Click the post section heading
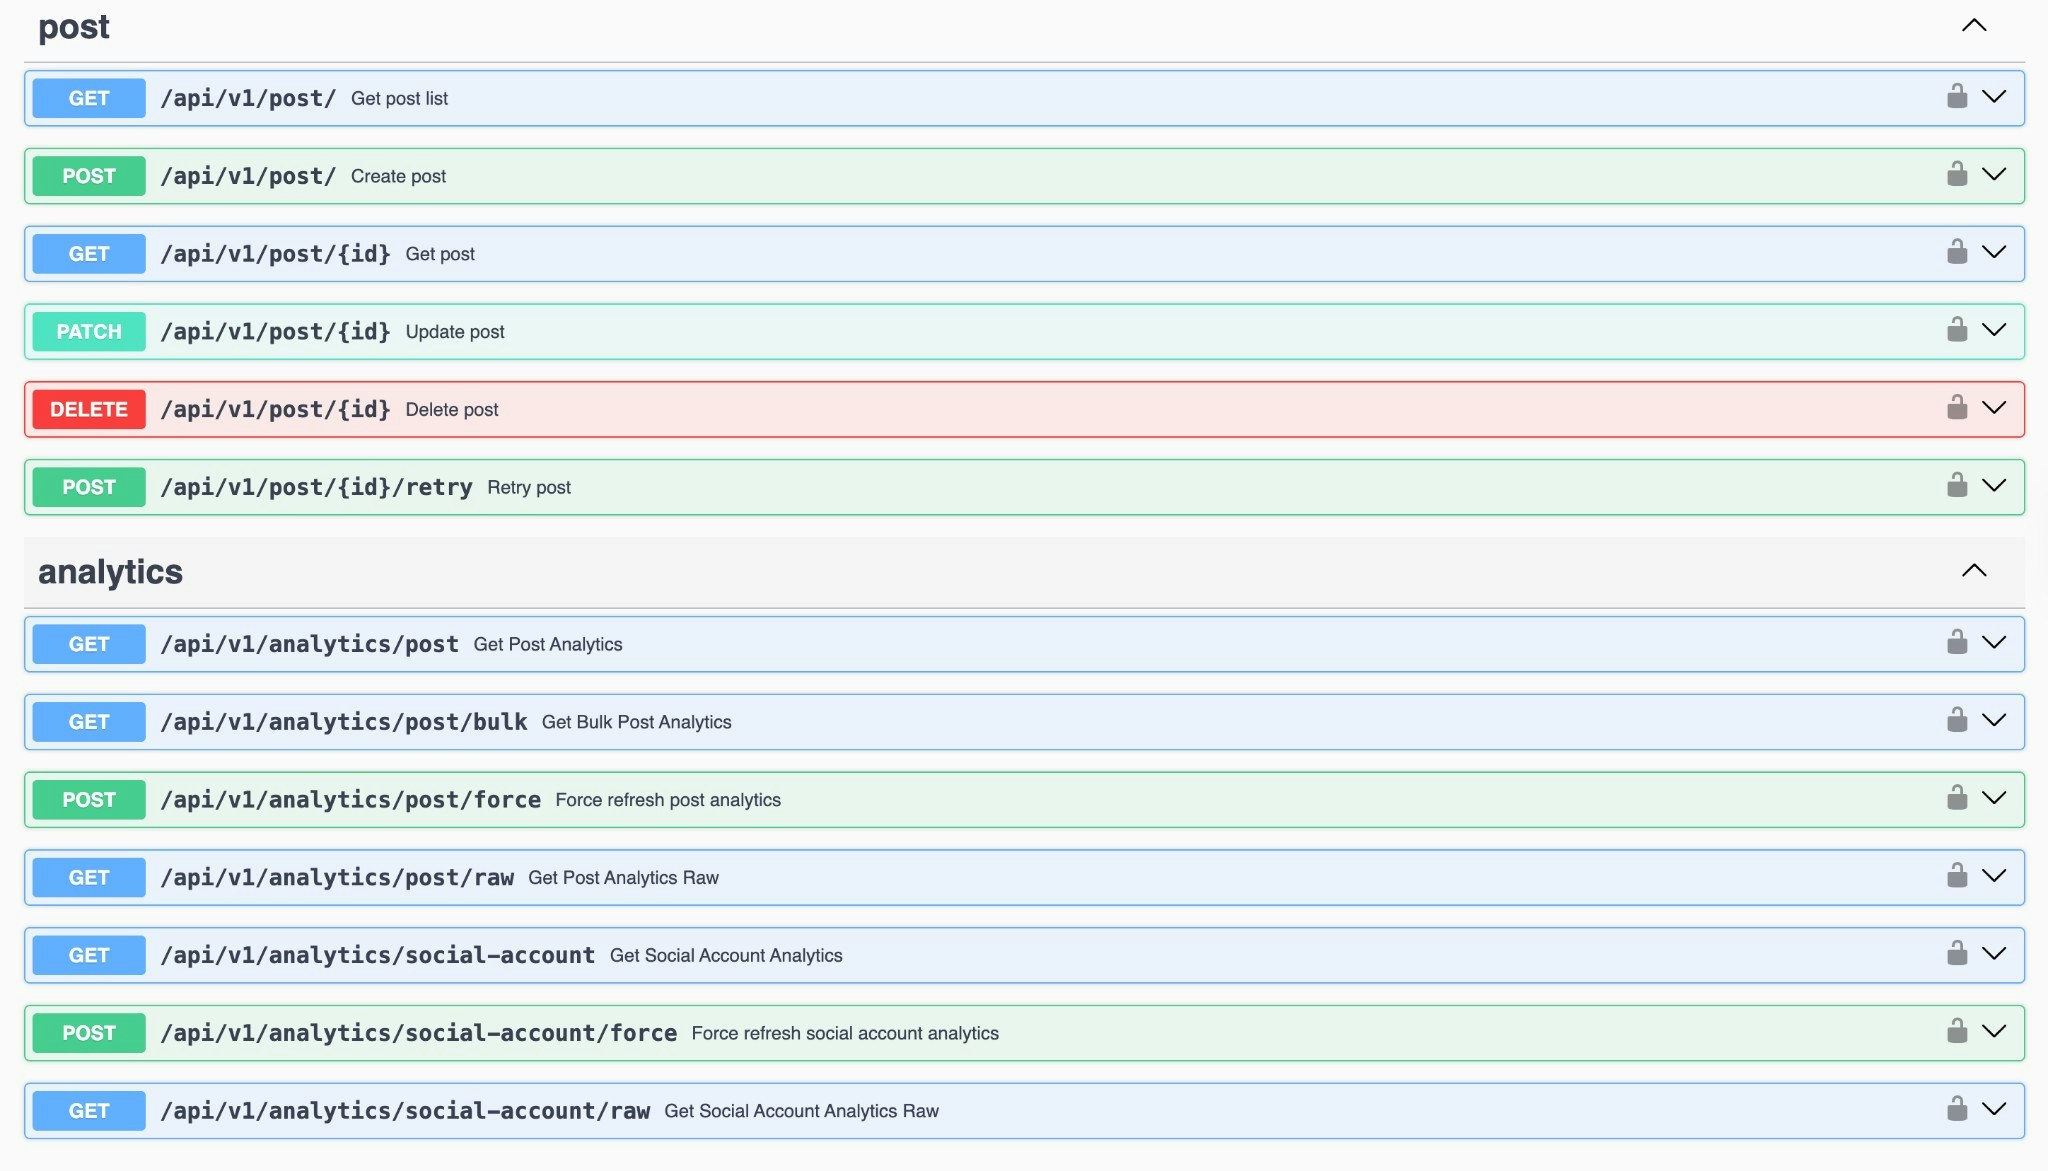 click(x=73, y=27)
